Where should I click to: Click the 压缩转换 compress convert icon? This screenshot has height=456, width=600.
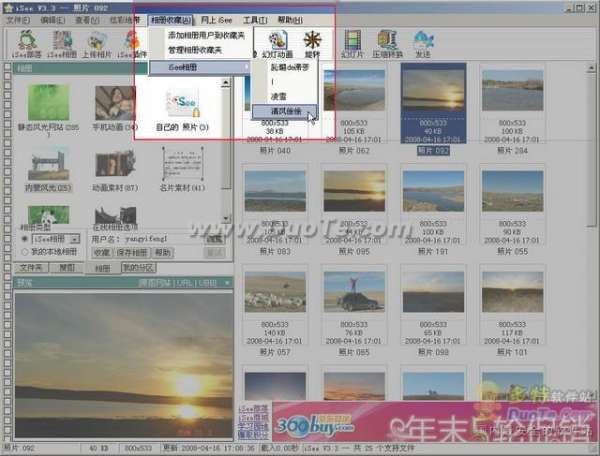[388, 44]
